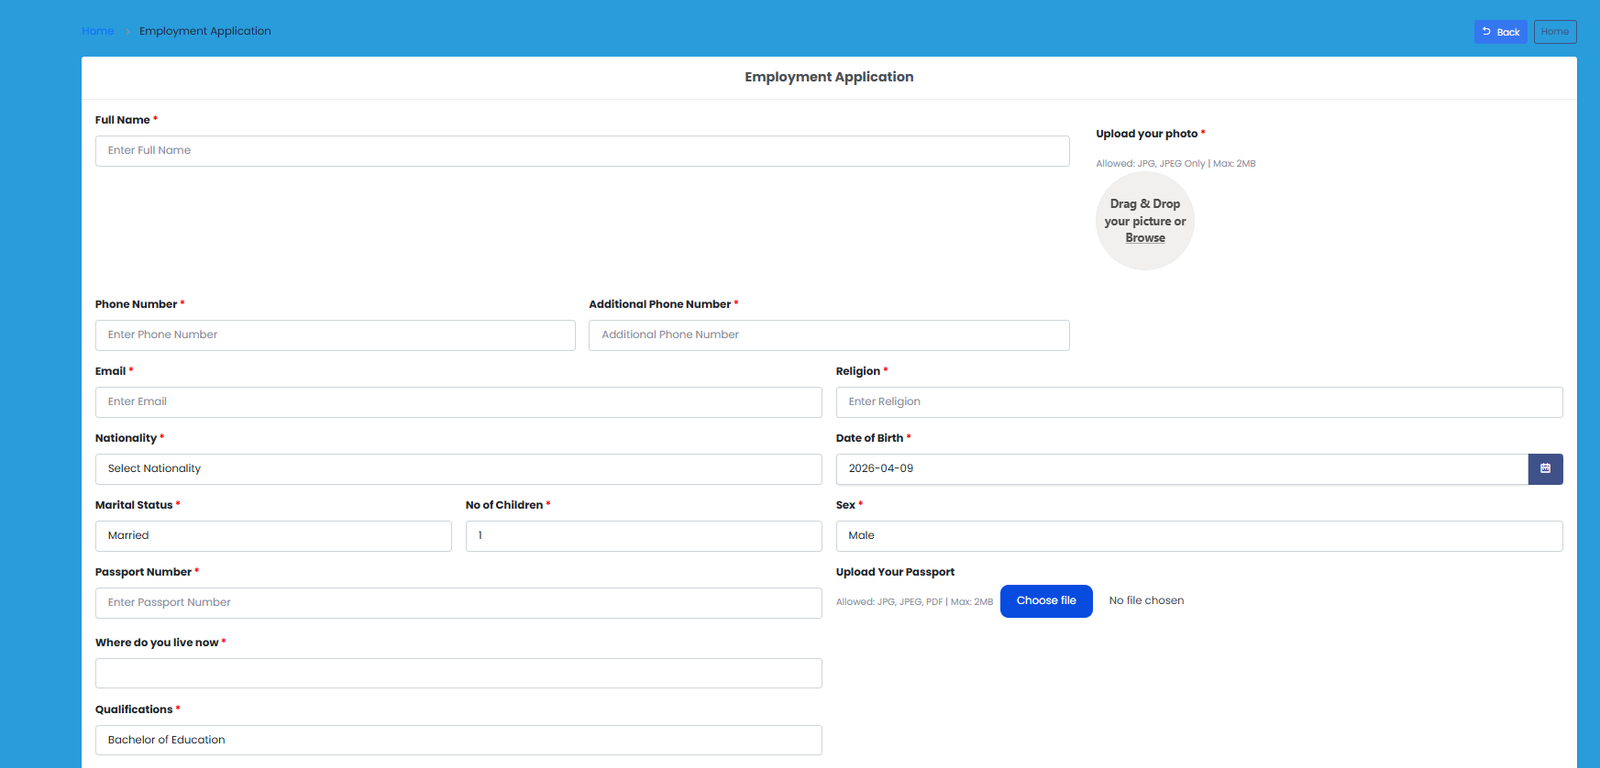Click the Back button at top right
1600x768 pixels.
click(x=1500, y=32)
